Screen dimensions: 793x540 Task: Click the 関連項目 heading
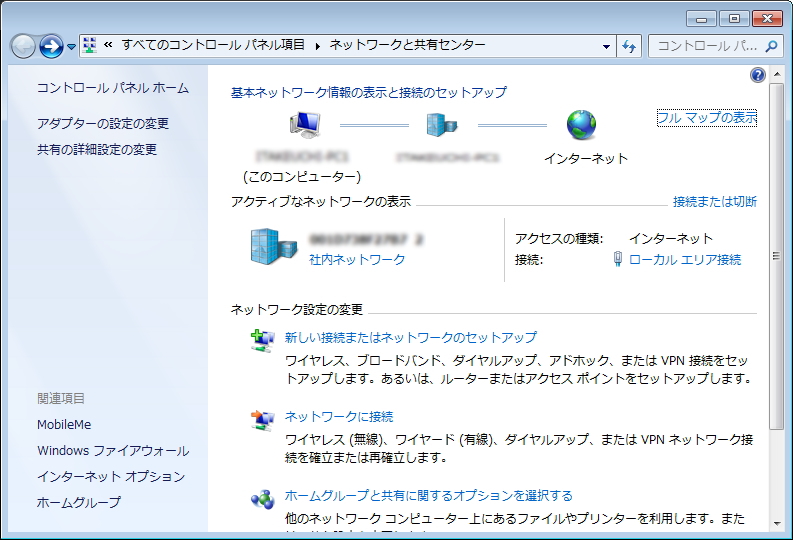click(61, 398)
